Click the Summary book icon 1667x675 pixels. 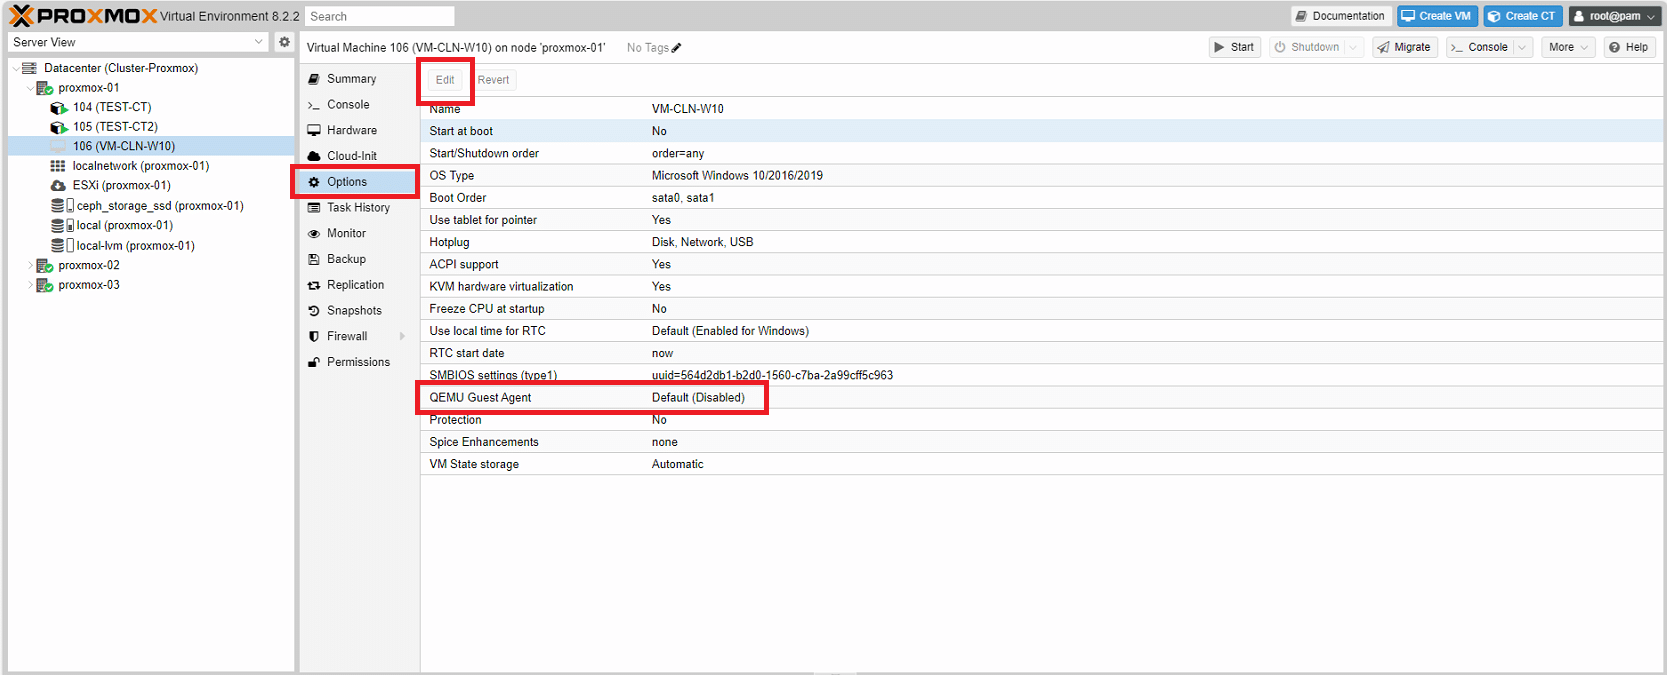coord(314,79)
